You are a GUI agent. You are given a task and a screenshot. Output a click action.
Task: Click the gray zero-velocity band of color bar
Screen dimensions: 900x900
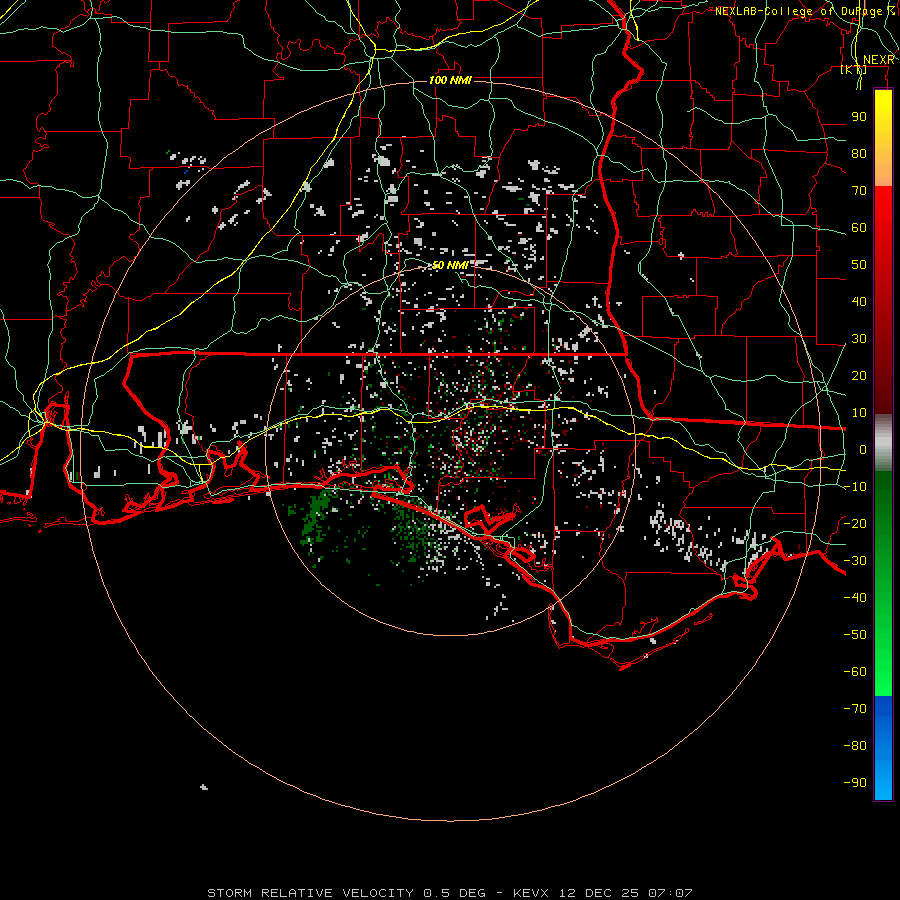883,442
